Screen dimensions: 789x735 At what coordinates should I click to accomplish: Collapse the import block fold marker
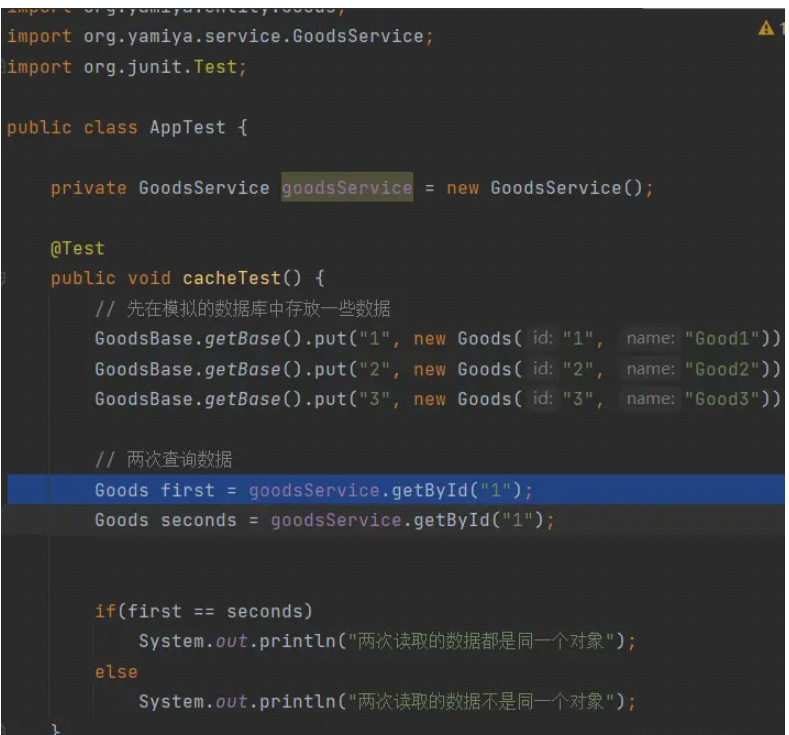point(3,66)
